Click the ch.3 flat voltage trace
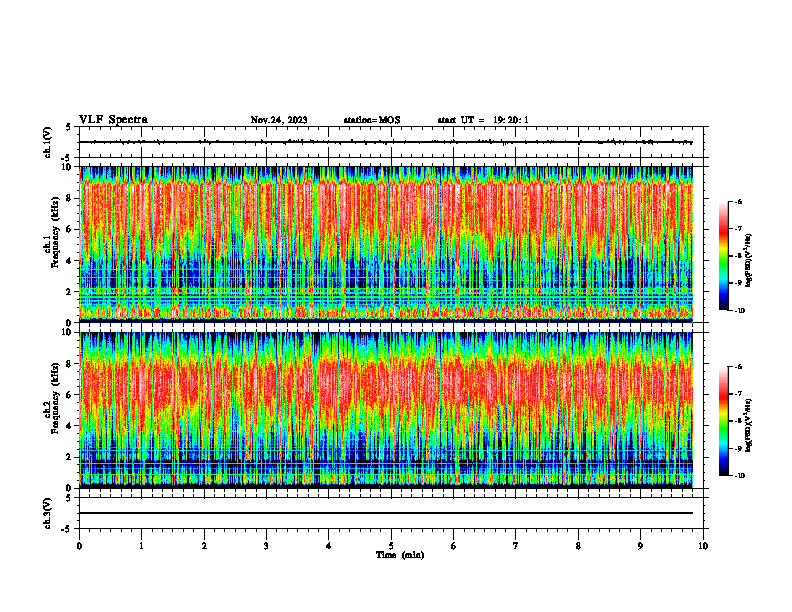Screen dimensions: 792x612 [x=386, y=513]
